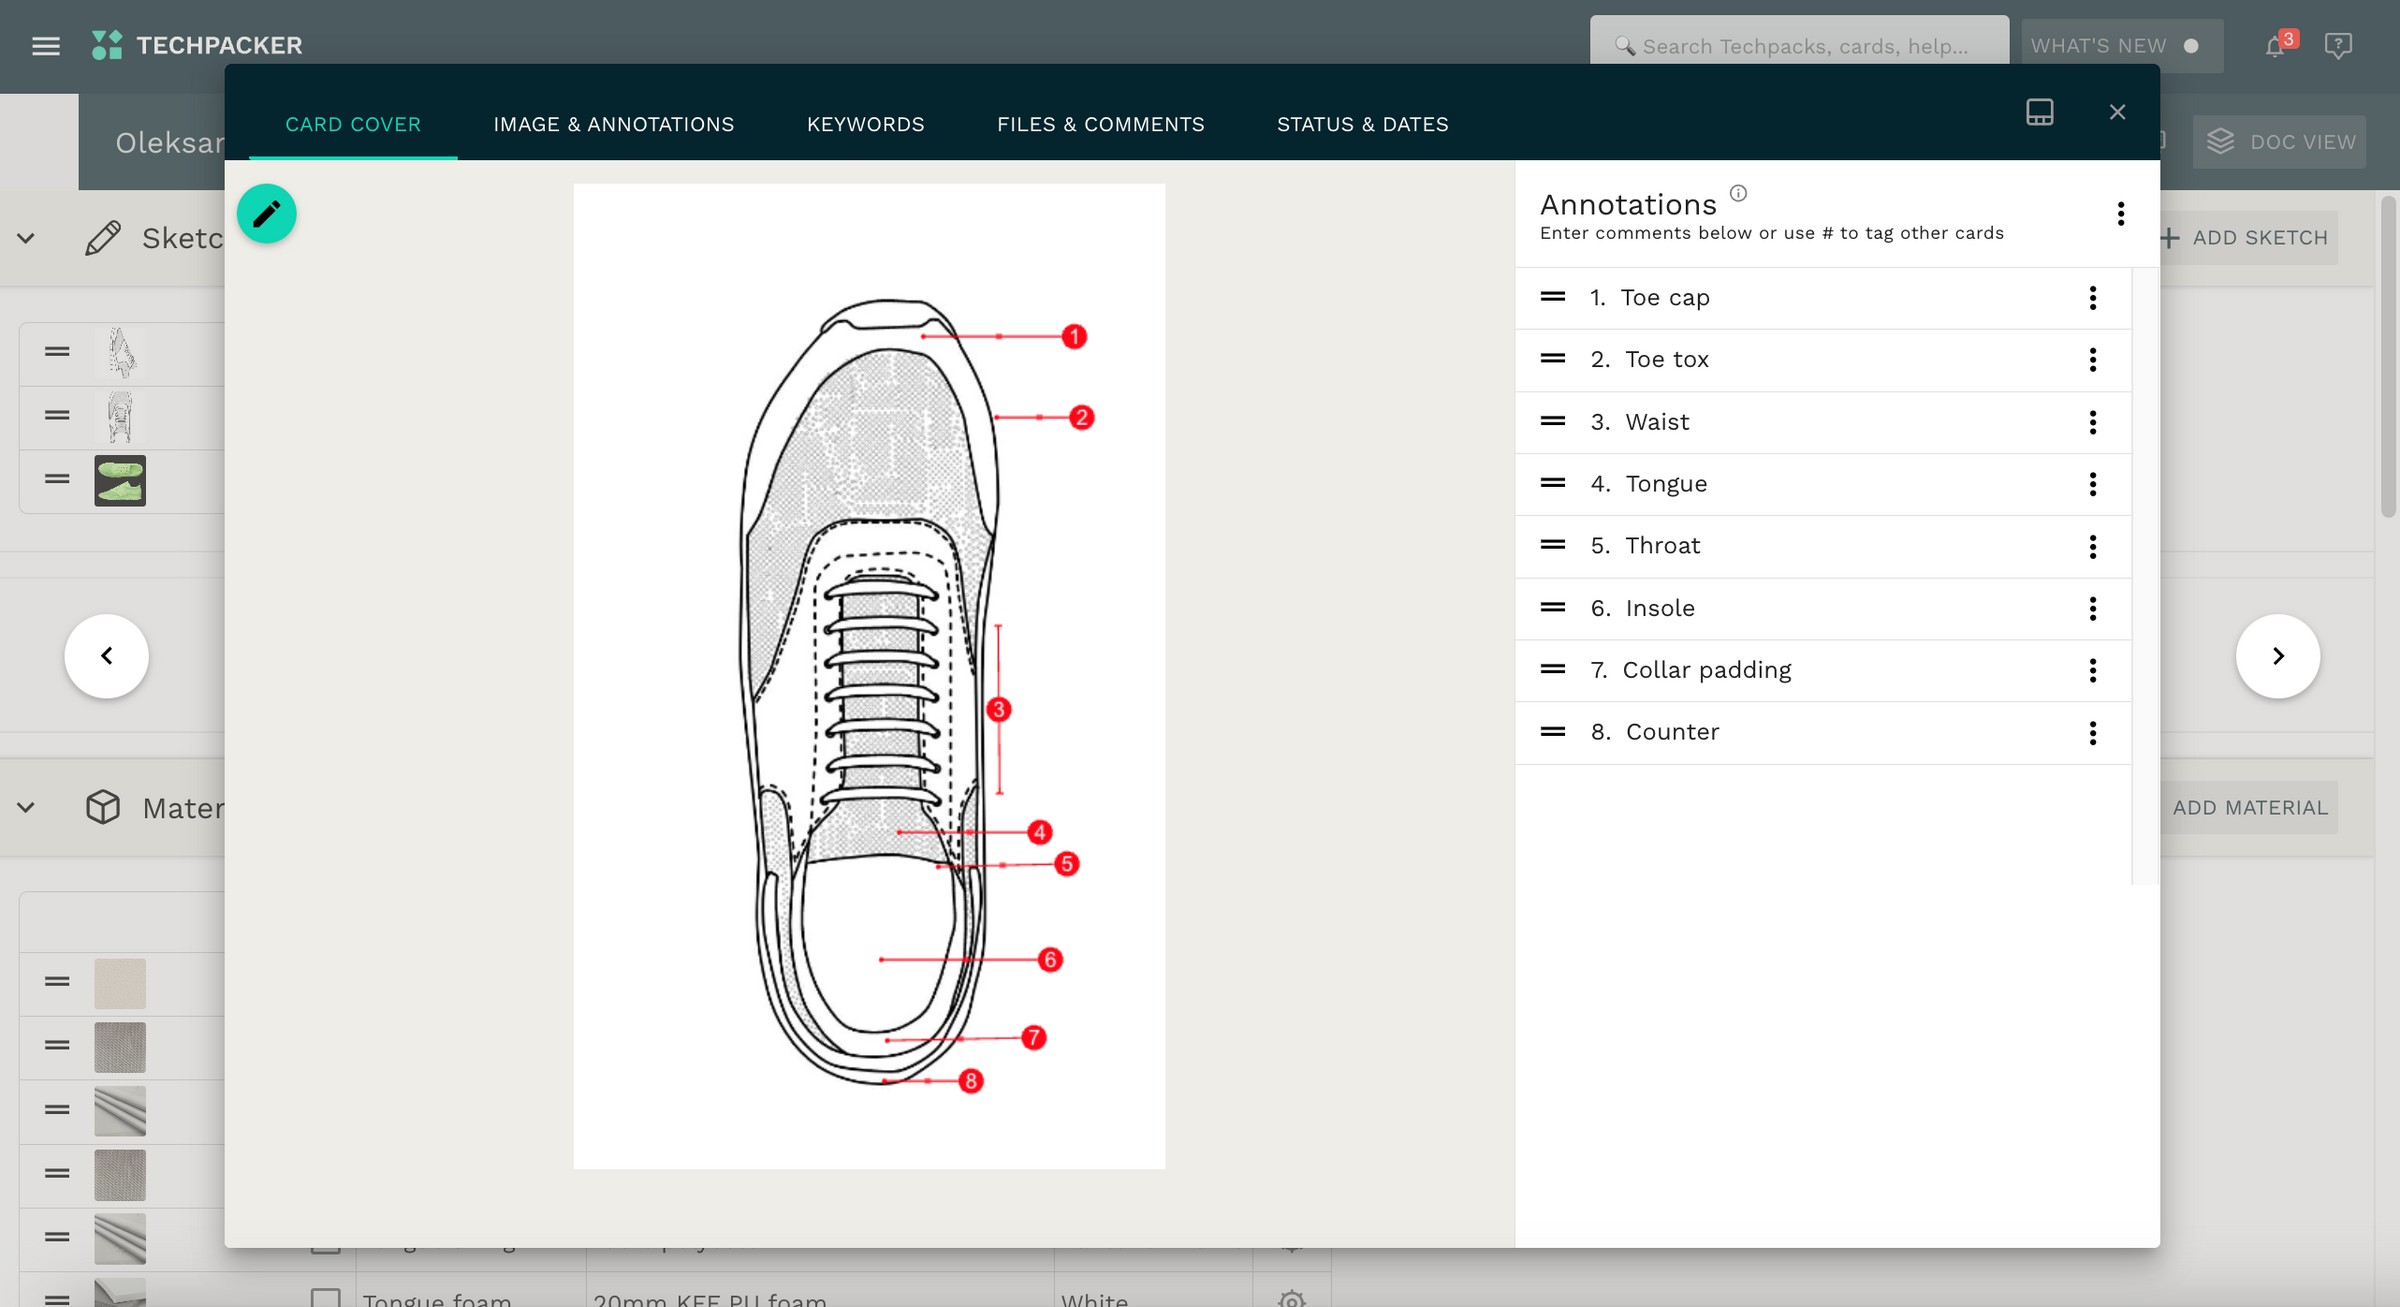This screenshot has height=1307, width=2400.
Task: Click the Search Techpacks input field
Action: [x=1800, y=45]
